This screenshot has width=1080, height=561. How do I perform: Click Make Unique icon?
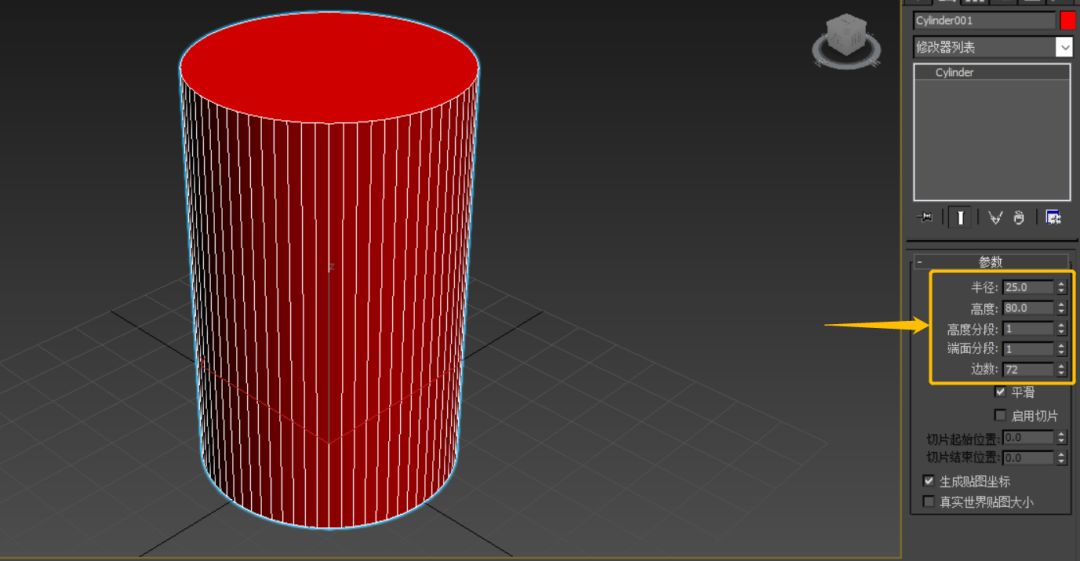point(995,218)
